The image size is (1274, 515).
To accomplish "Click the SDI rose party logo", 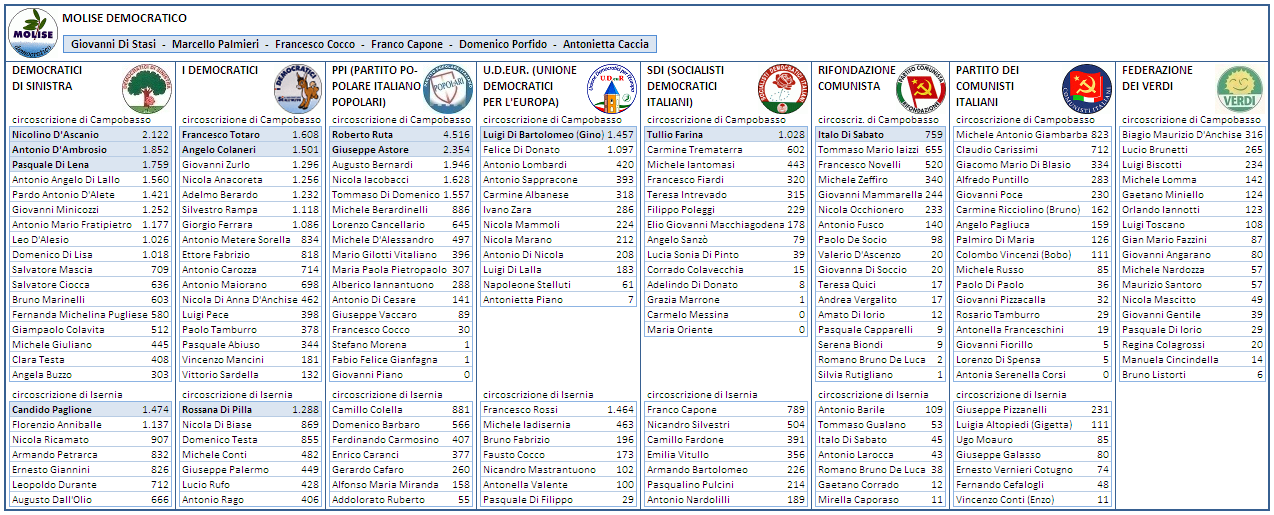I will tap(782, 89).
